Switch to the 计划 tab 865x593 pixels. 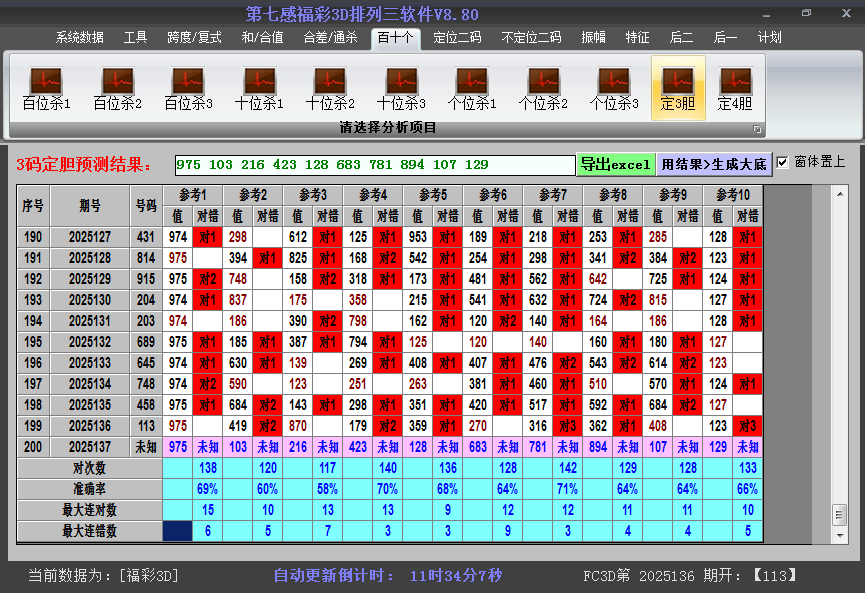click(770, 38)
